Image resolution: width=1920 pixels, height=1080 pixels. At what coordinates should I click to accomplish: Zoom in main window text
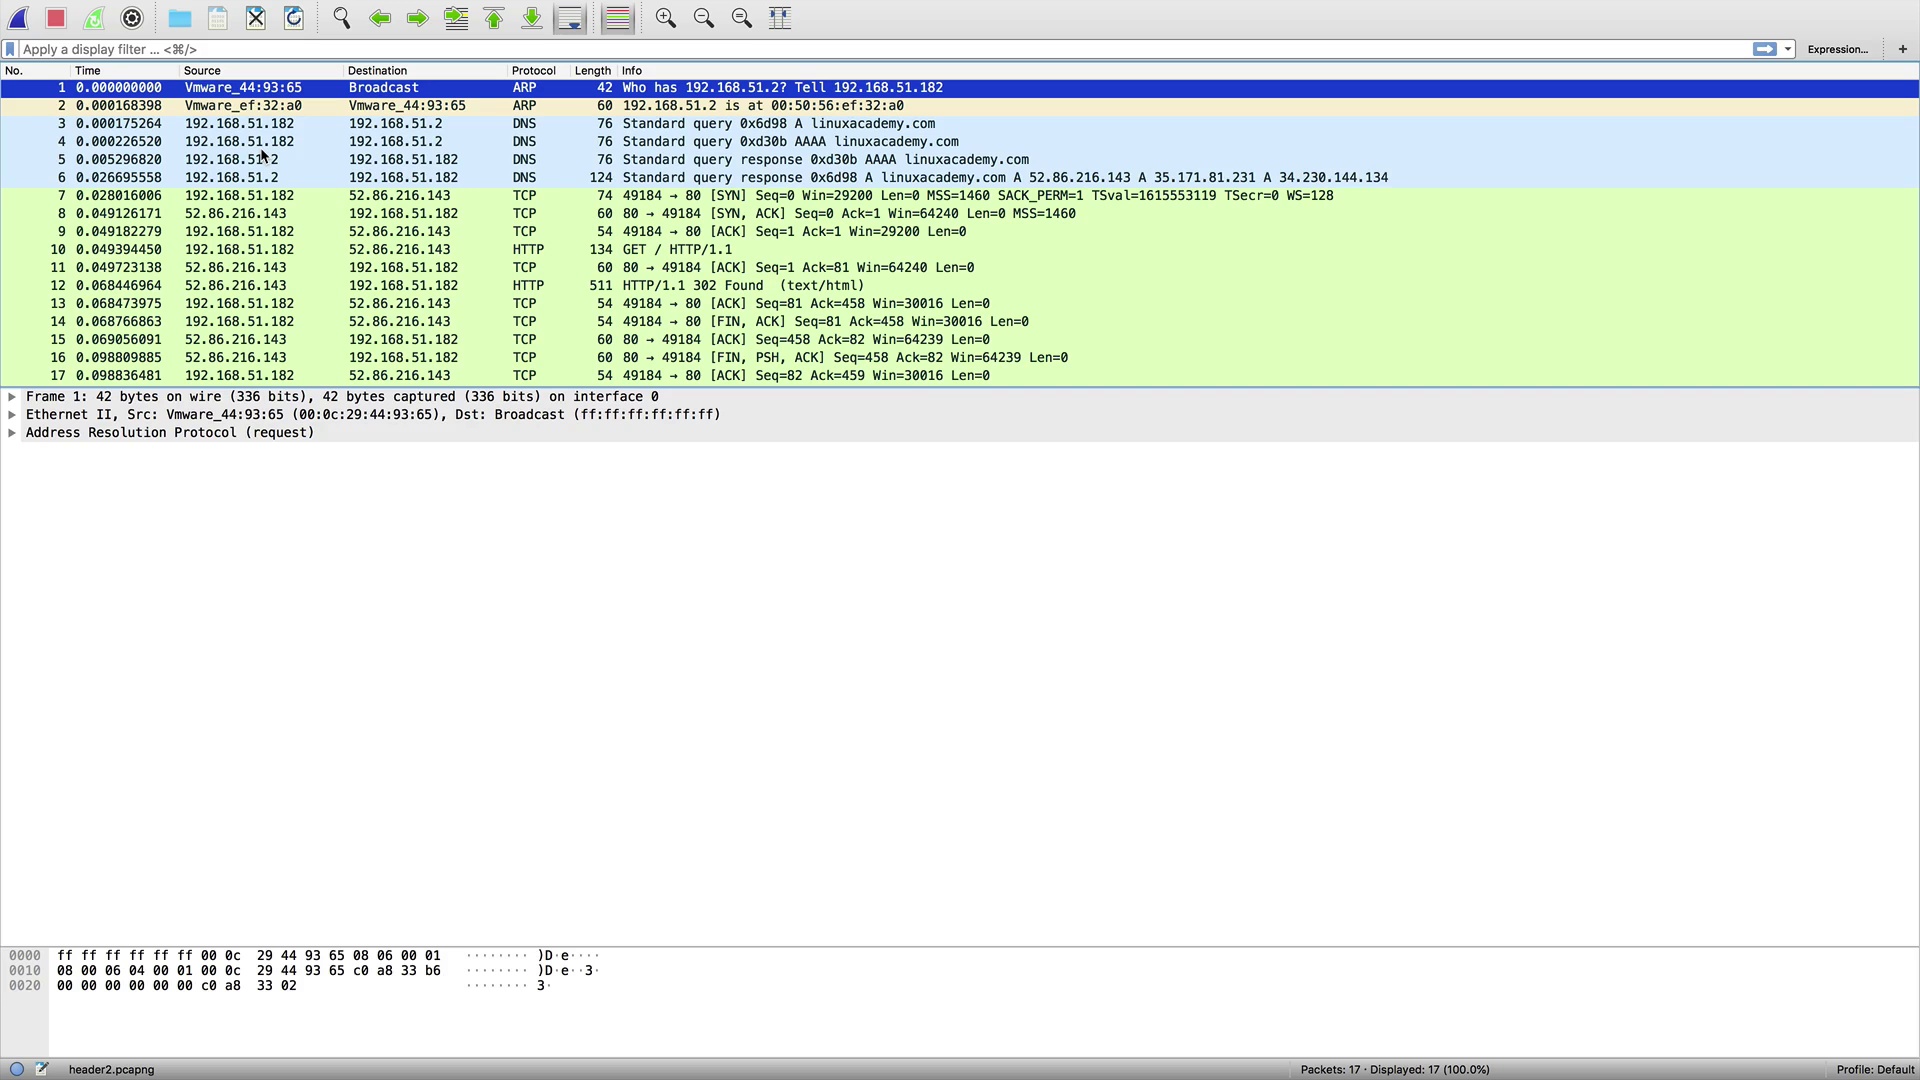(666, 18)
